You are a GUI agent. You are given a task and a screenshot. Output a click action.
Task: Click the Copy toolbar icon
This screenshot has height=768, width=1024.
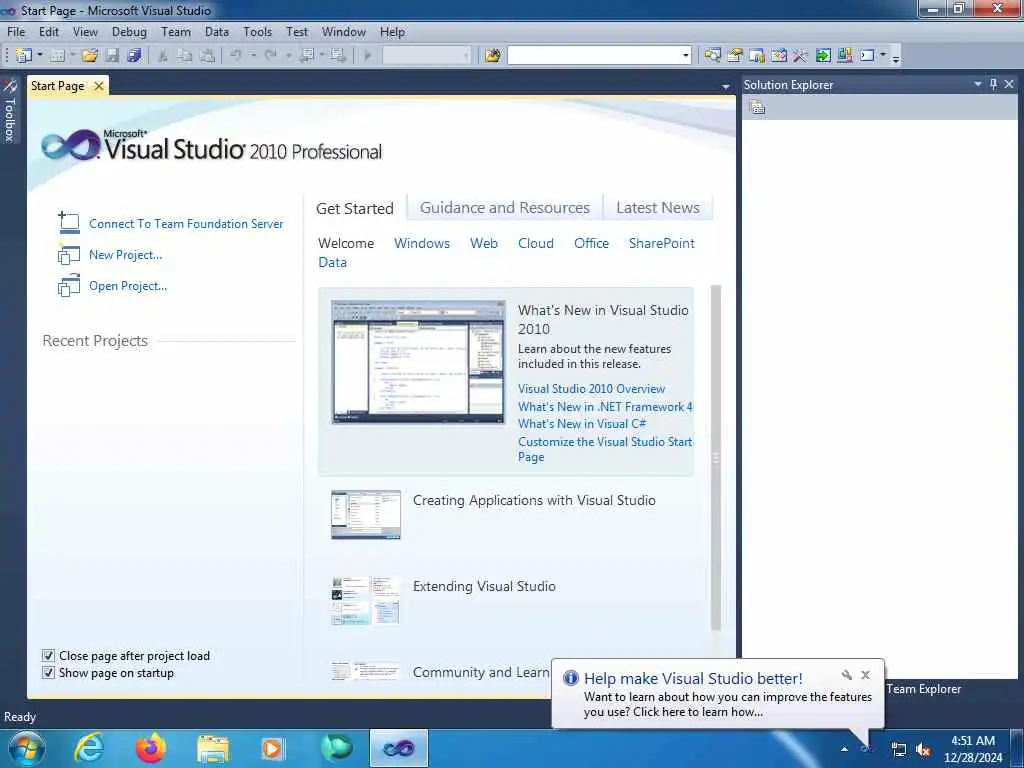[185, 56]
